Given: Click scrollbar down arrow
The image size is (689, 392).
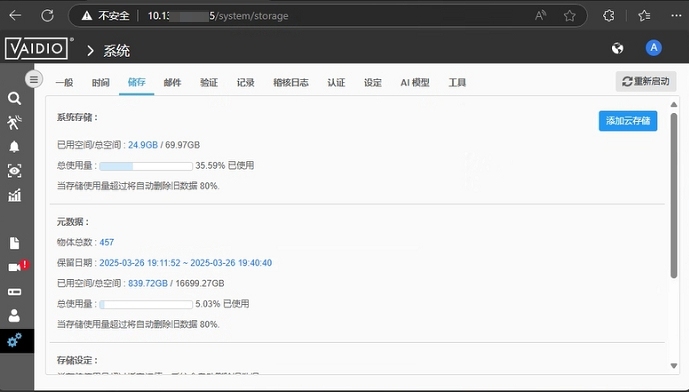Looking at the screenshot, I should click(674, 366).
